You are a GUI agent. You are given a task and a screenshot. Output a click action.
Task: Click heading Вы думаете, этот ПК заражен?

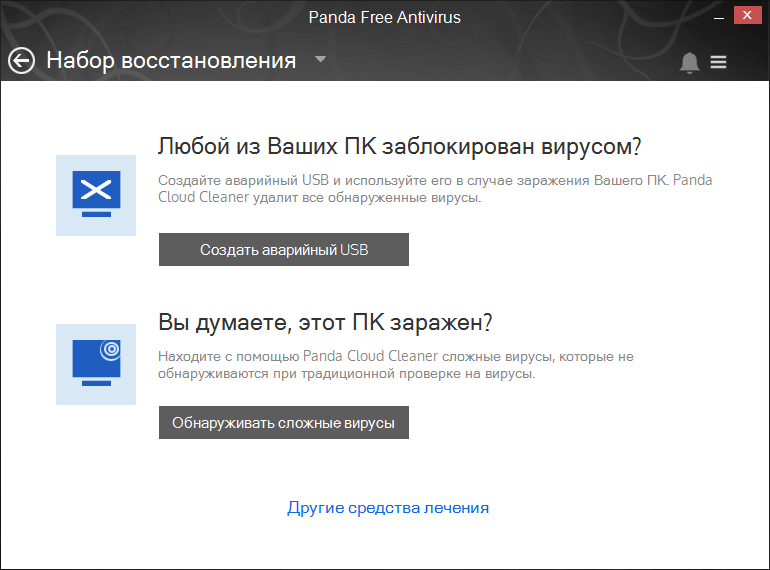point(325,323)
